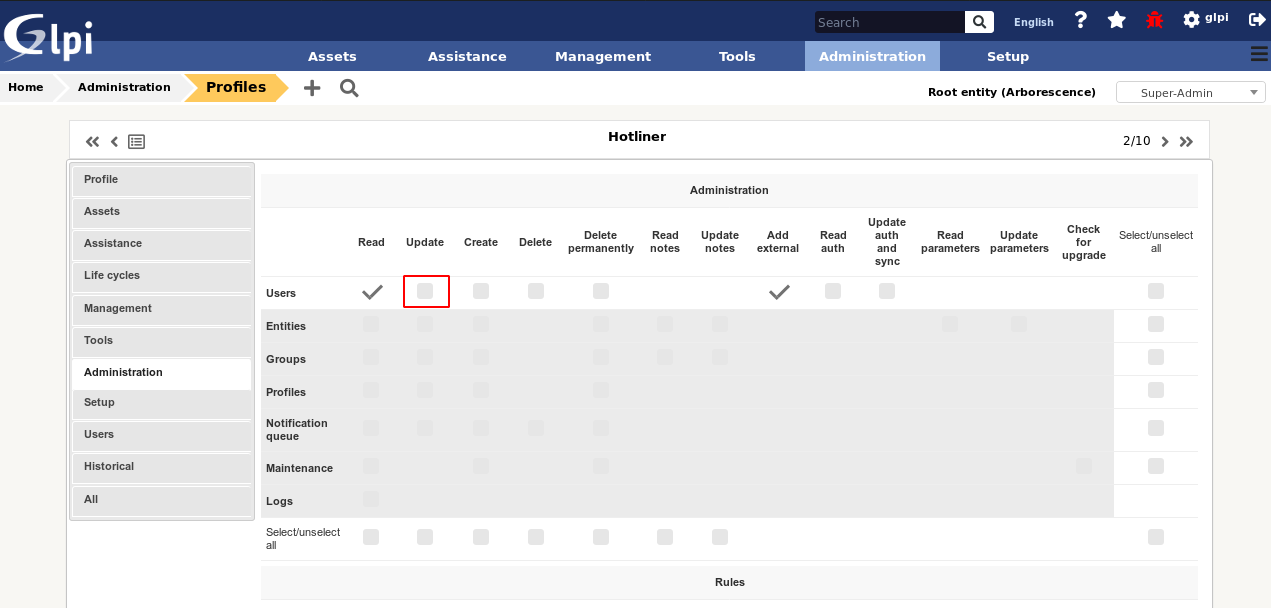This screenshot has height=608, width=1271.
Task: Click the saved searches star icon
Action: tap(1116, 19)
